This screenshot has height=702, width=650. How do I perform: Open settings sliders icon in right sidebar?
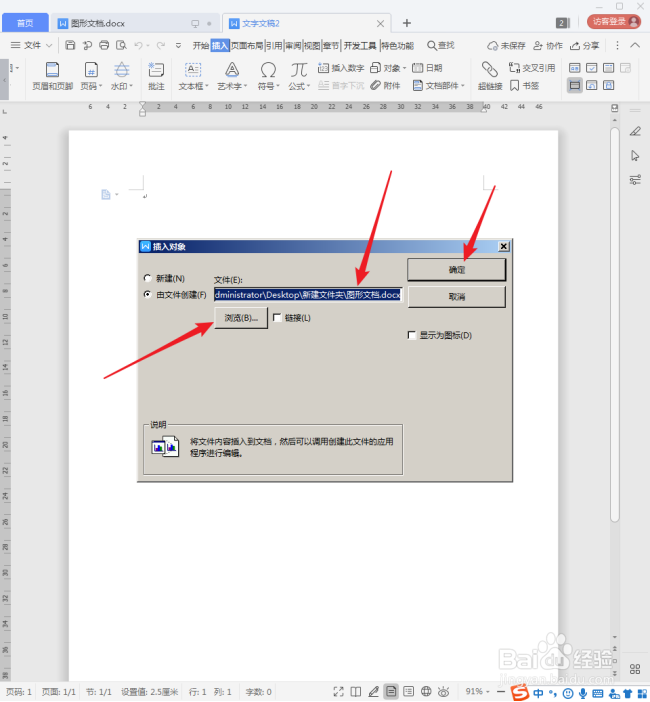coord(635,180)
